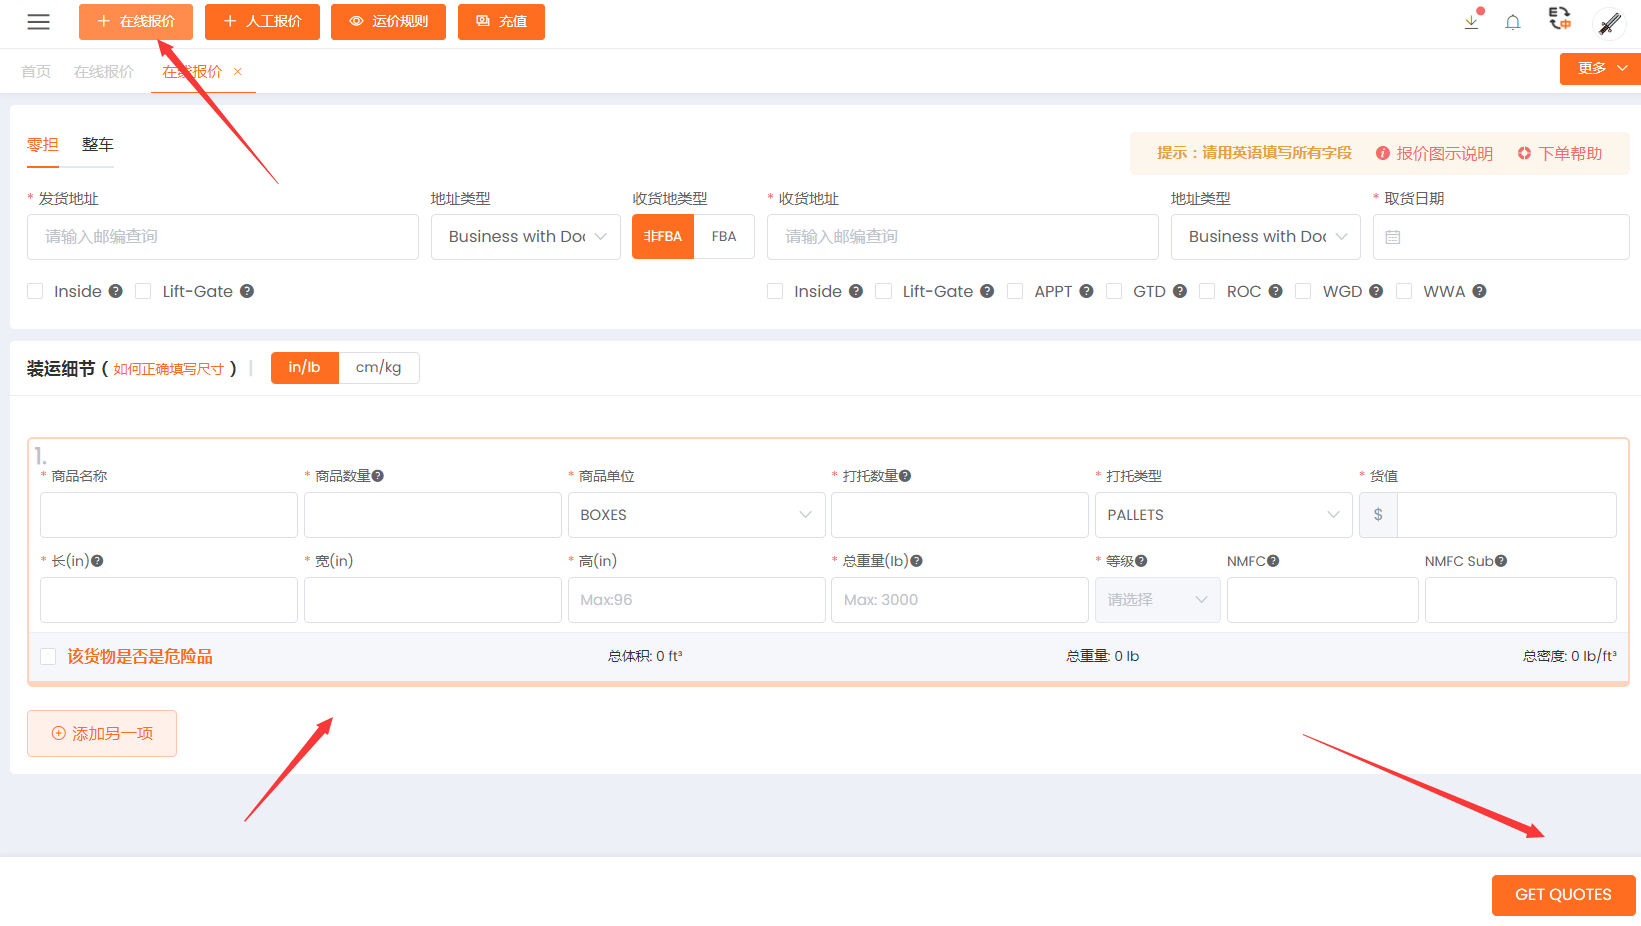Open the hamburger menu icon
The height and width of the screenshot is (926, 1641).
39,22
